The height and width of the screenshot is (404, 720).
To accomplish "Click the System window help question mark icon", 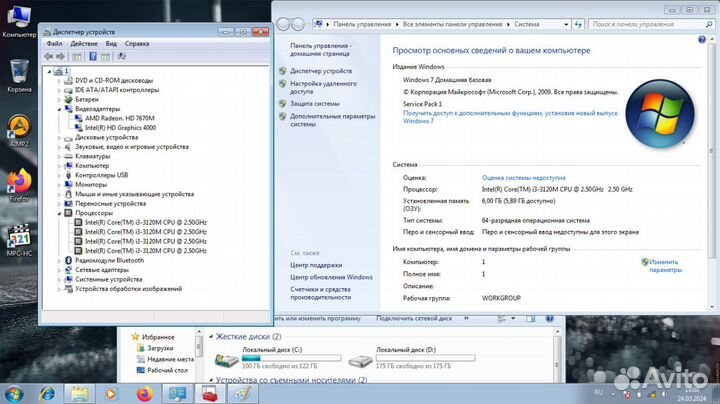I will coord(702,40).
